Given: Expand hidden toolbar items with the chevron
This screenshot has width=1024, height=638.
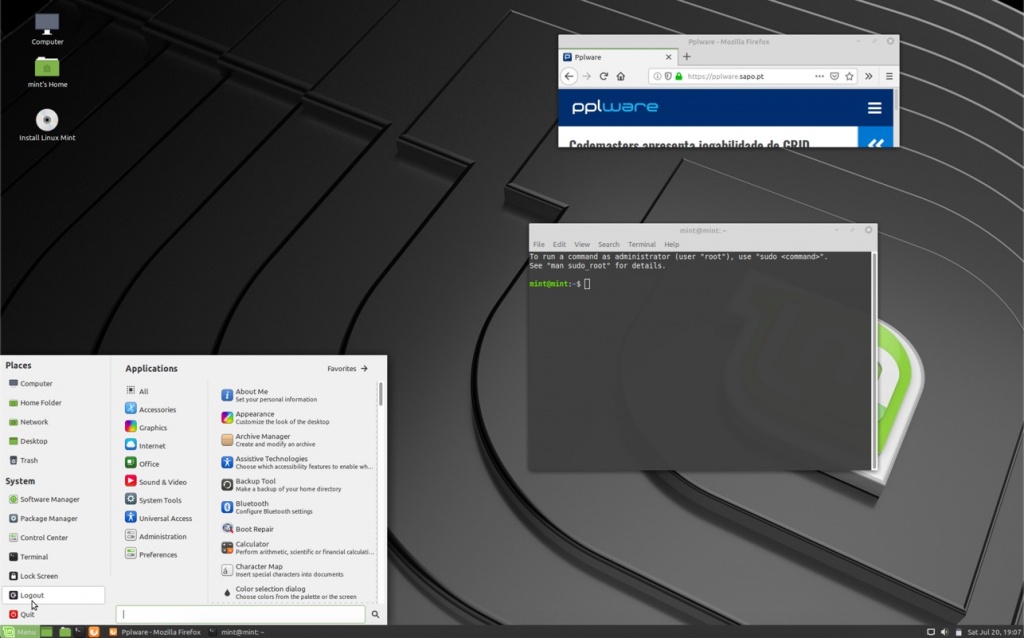Looking at the screenshot, I should click(x=867, y=76).
